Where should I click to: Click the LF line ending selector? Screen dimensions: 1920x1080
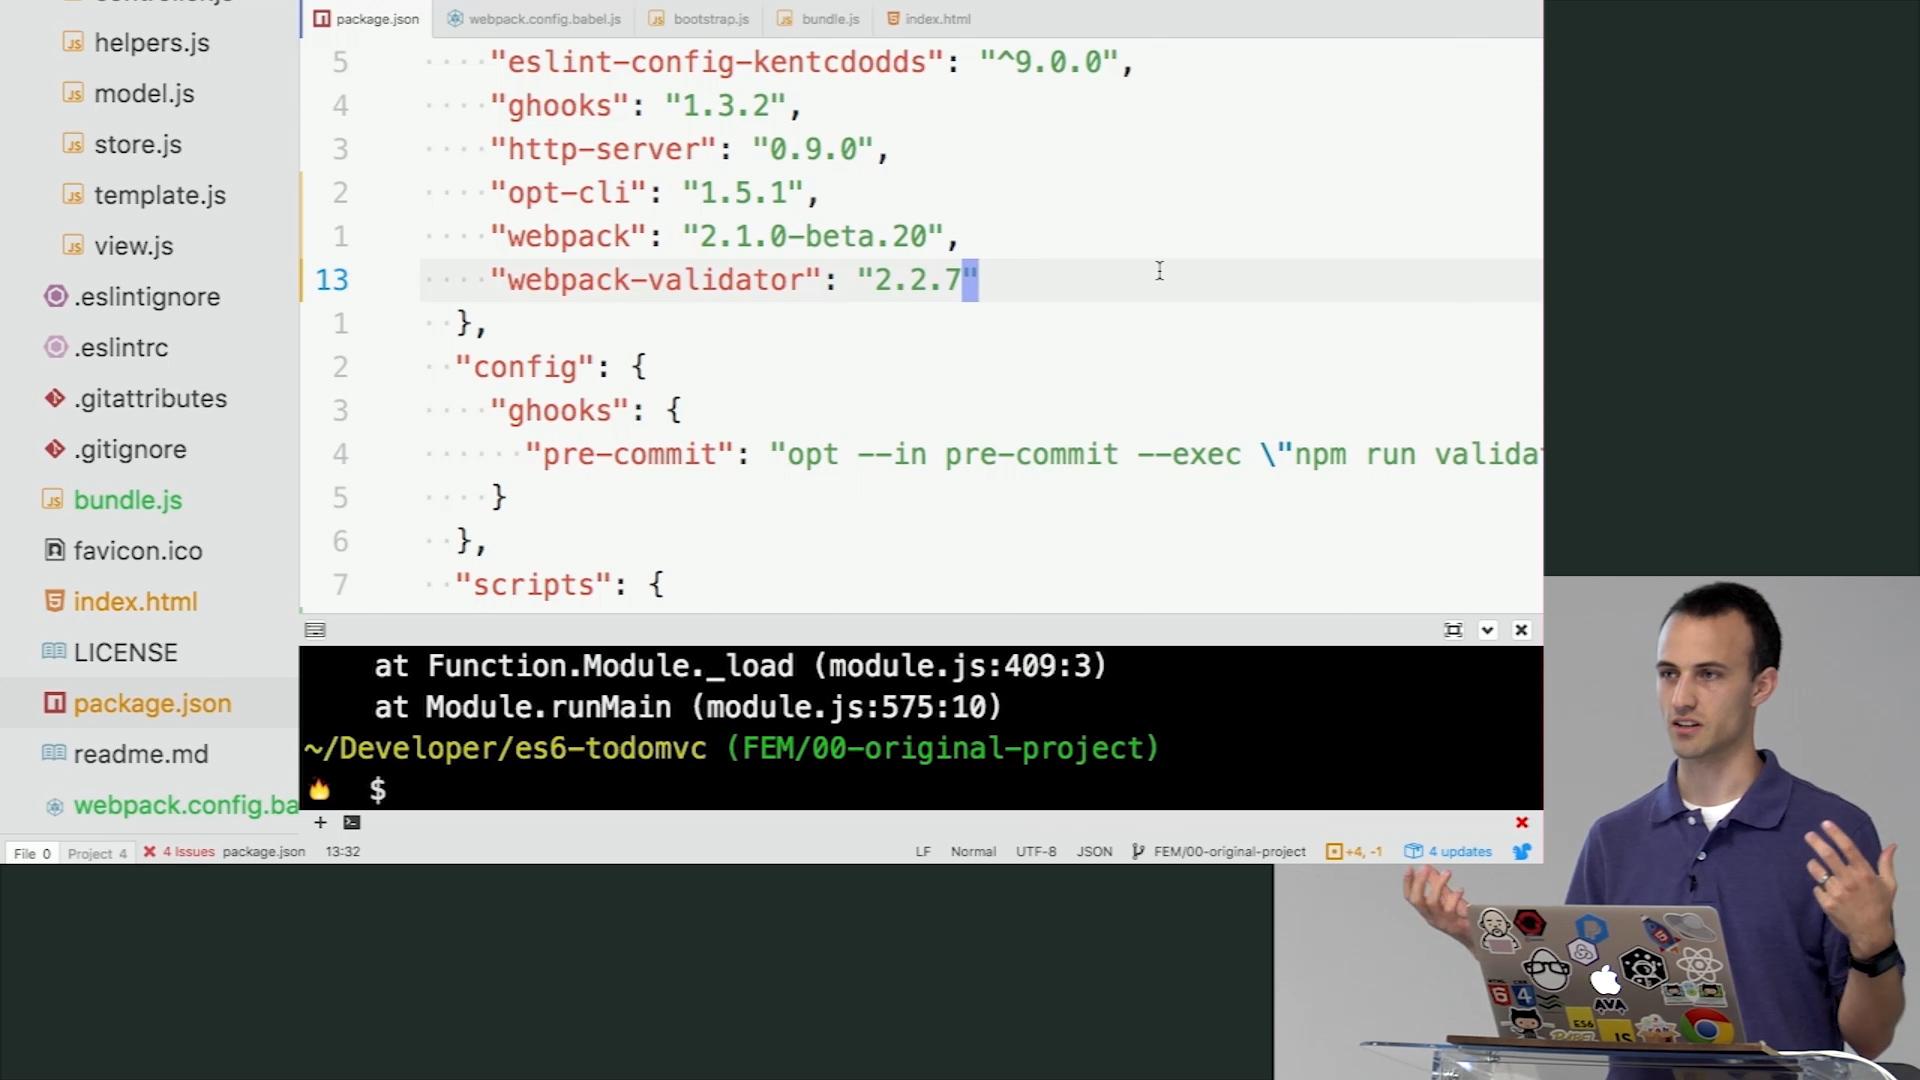pyautogui.click(x=922, y=852)
